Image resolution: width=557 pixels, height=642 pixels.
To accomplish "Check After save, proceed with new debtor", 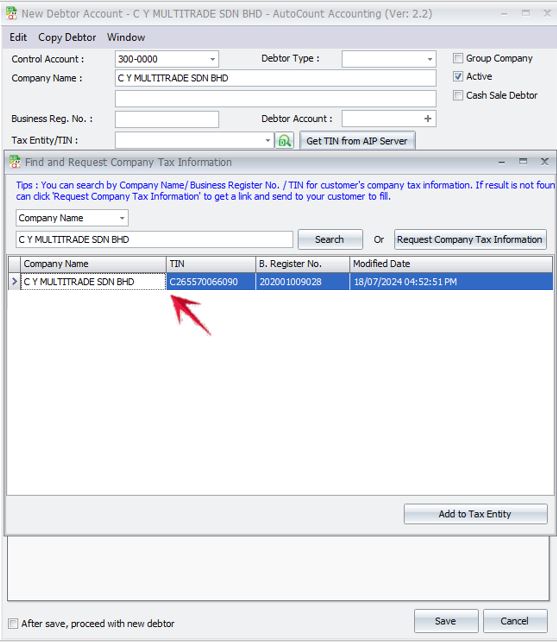I will point(13,624).
